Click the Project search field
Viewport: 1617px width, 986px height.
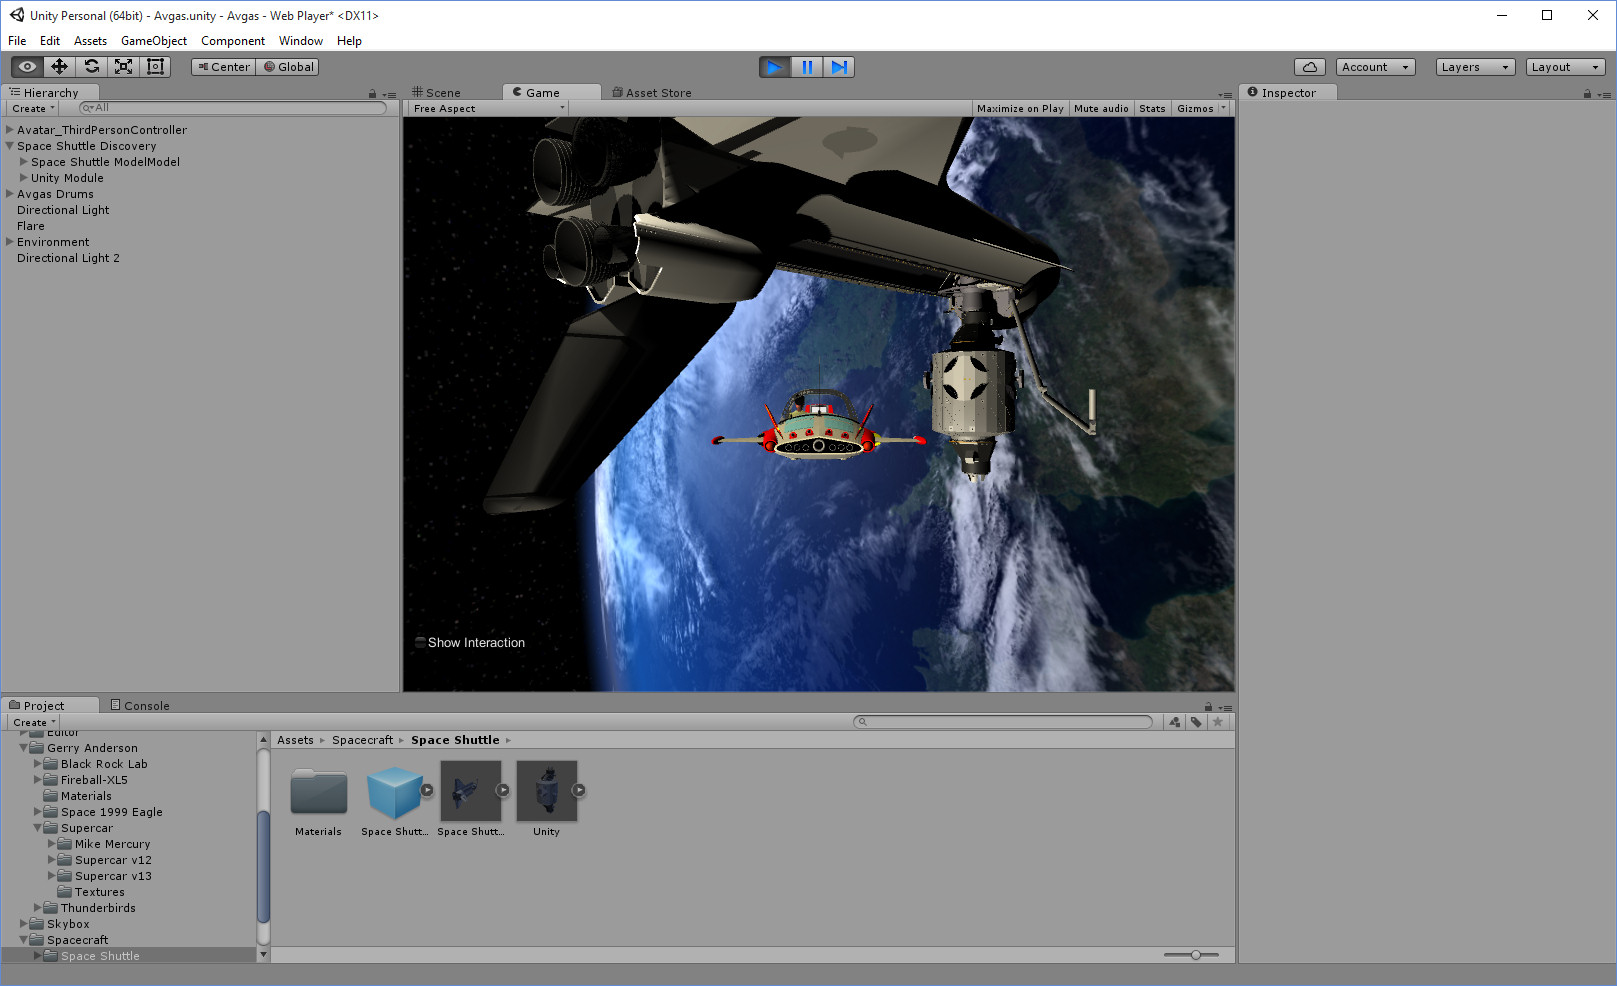(x=1003, y=722)
